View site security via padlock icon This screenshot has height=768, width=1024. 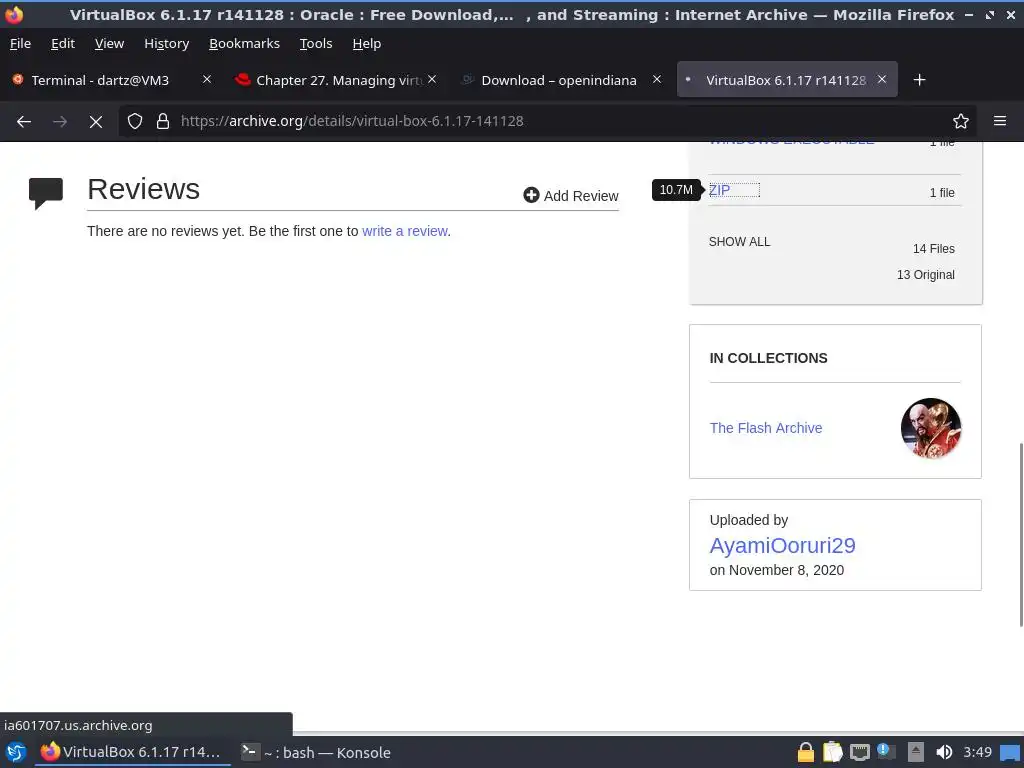(x=163, y=121)
